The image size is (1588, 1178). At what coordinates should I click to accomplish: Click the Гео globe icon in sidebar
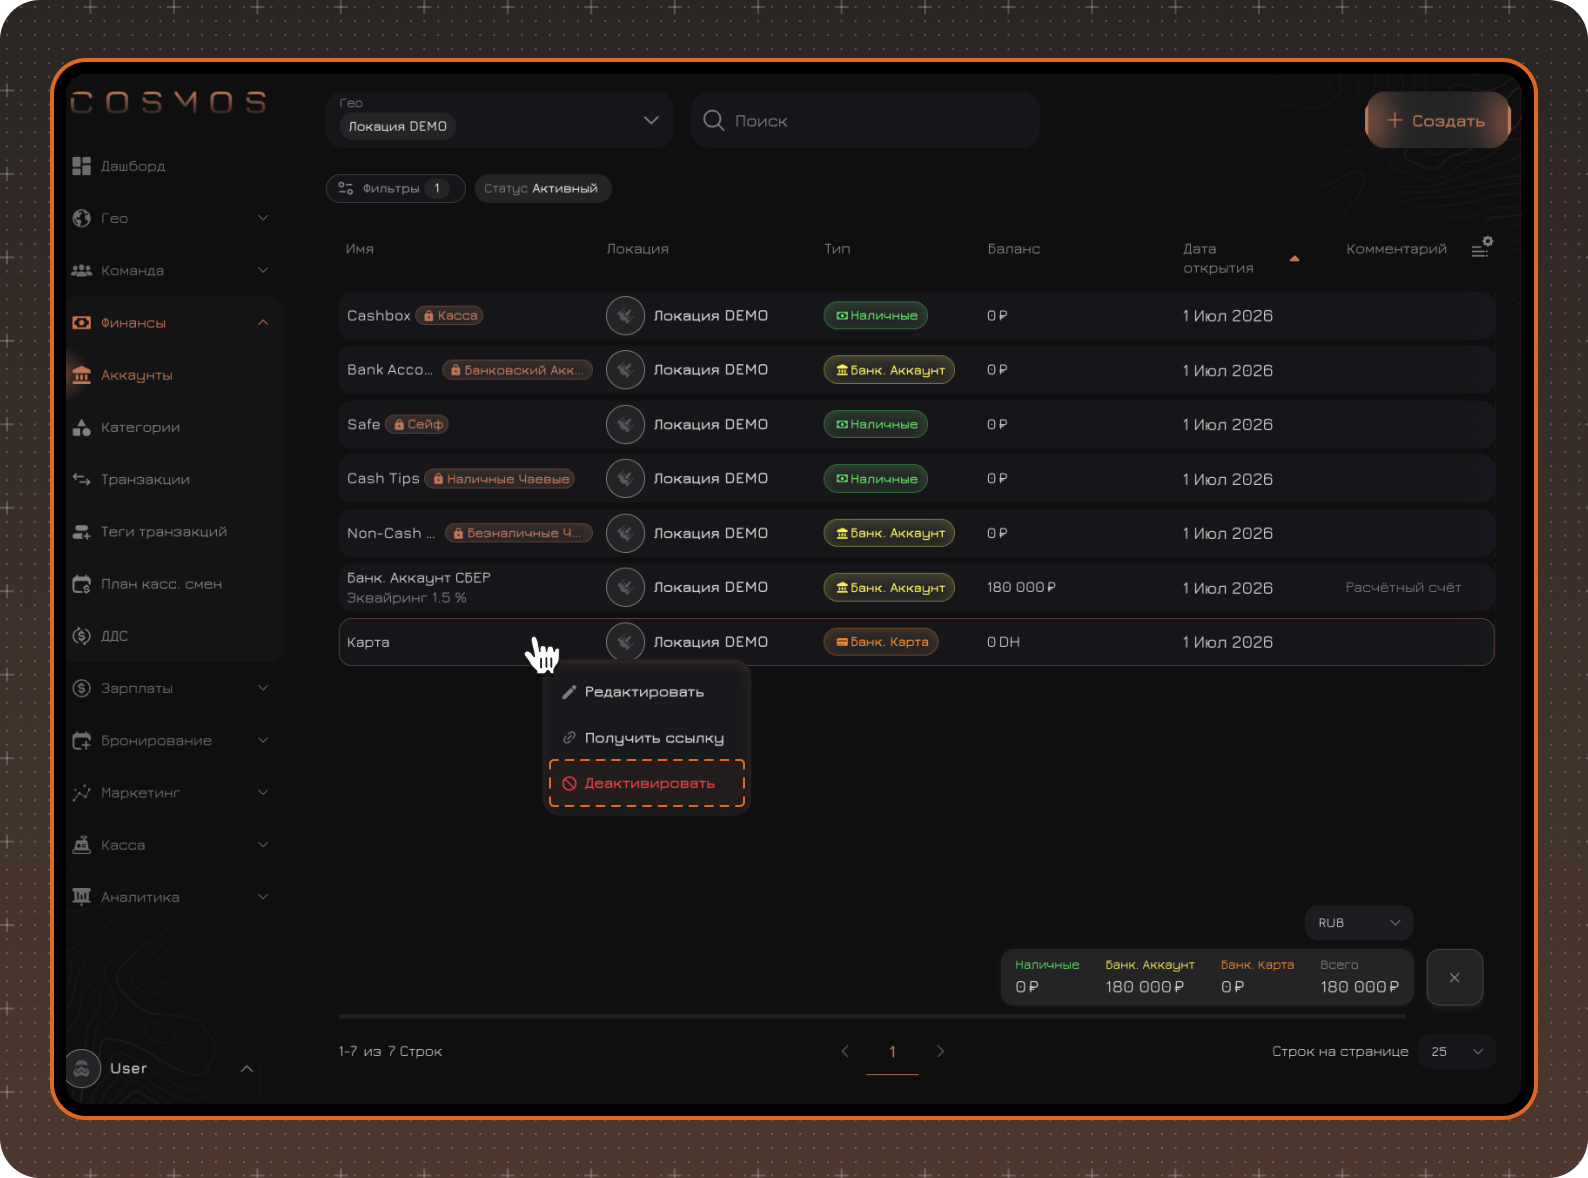click(82, 218)
